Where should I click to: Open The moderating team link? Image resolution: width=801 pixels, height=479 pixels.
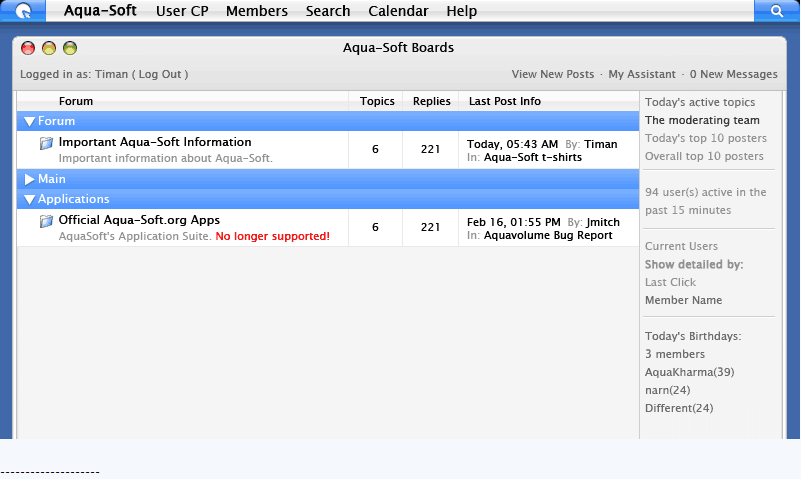[702, 120]
